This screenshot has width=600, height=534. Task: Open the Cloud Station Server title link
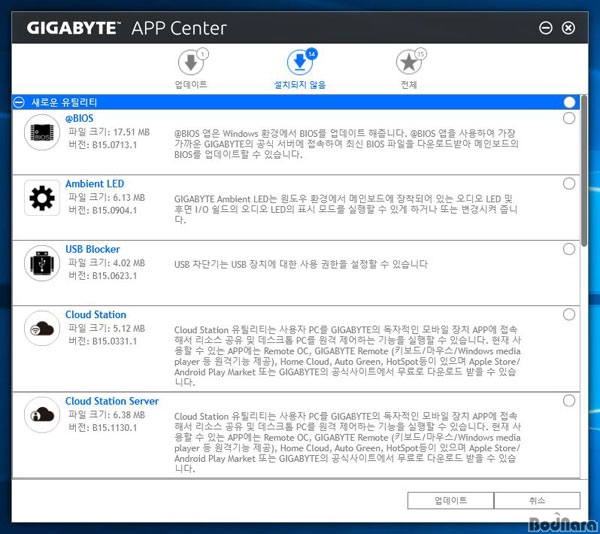point(112,401)
